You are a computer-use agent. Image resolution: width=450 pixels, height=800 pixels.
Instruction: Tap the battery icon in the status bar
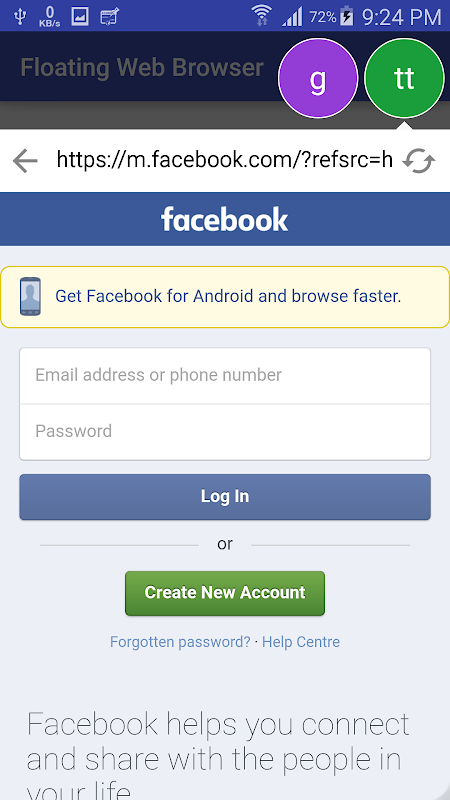(347, 16)
